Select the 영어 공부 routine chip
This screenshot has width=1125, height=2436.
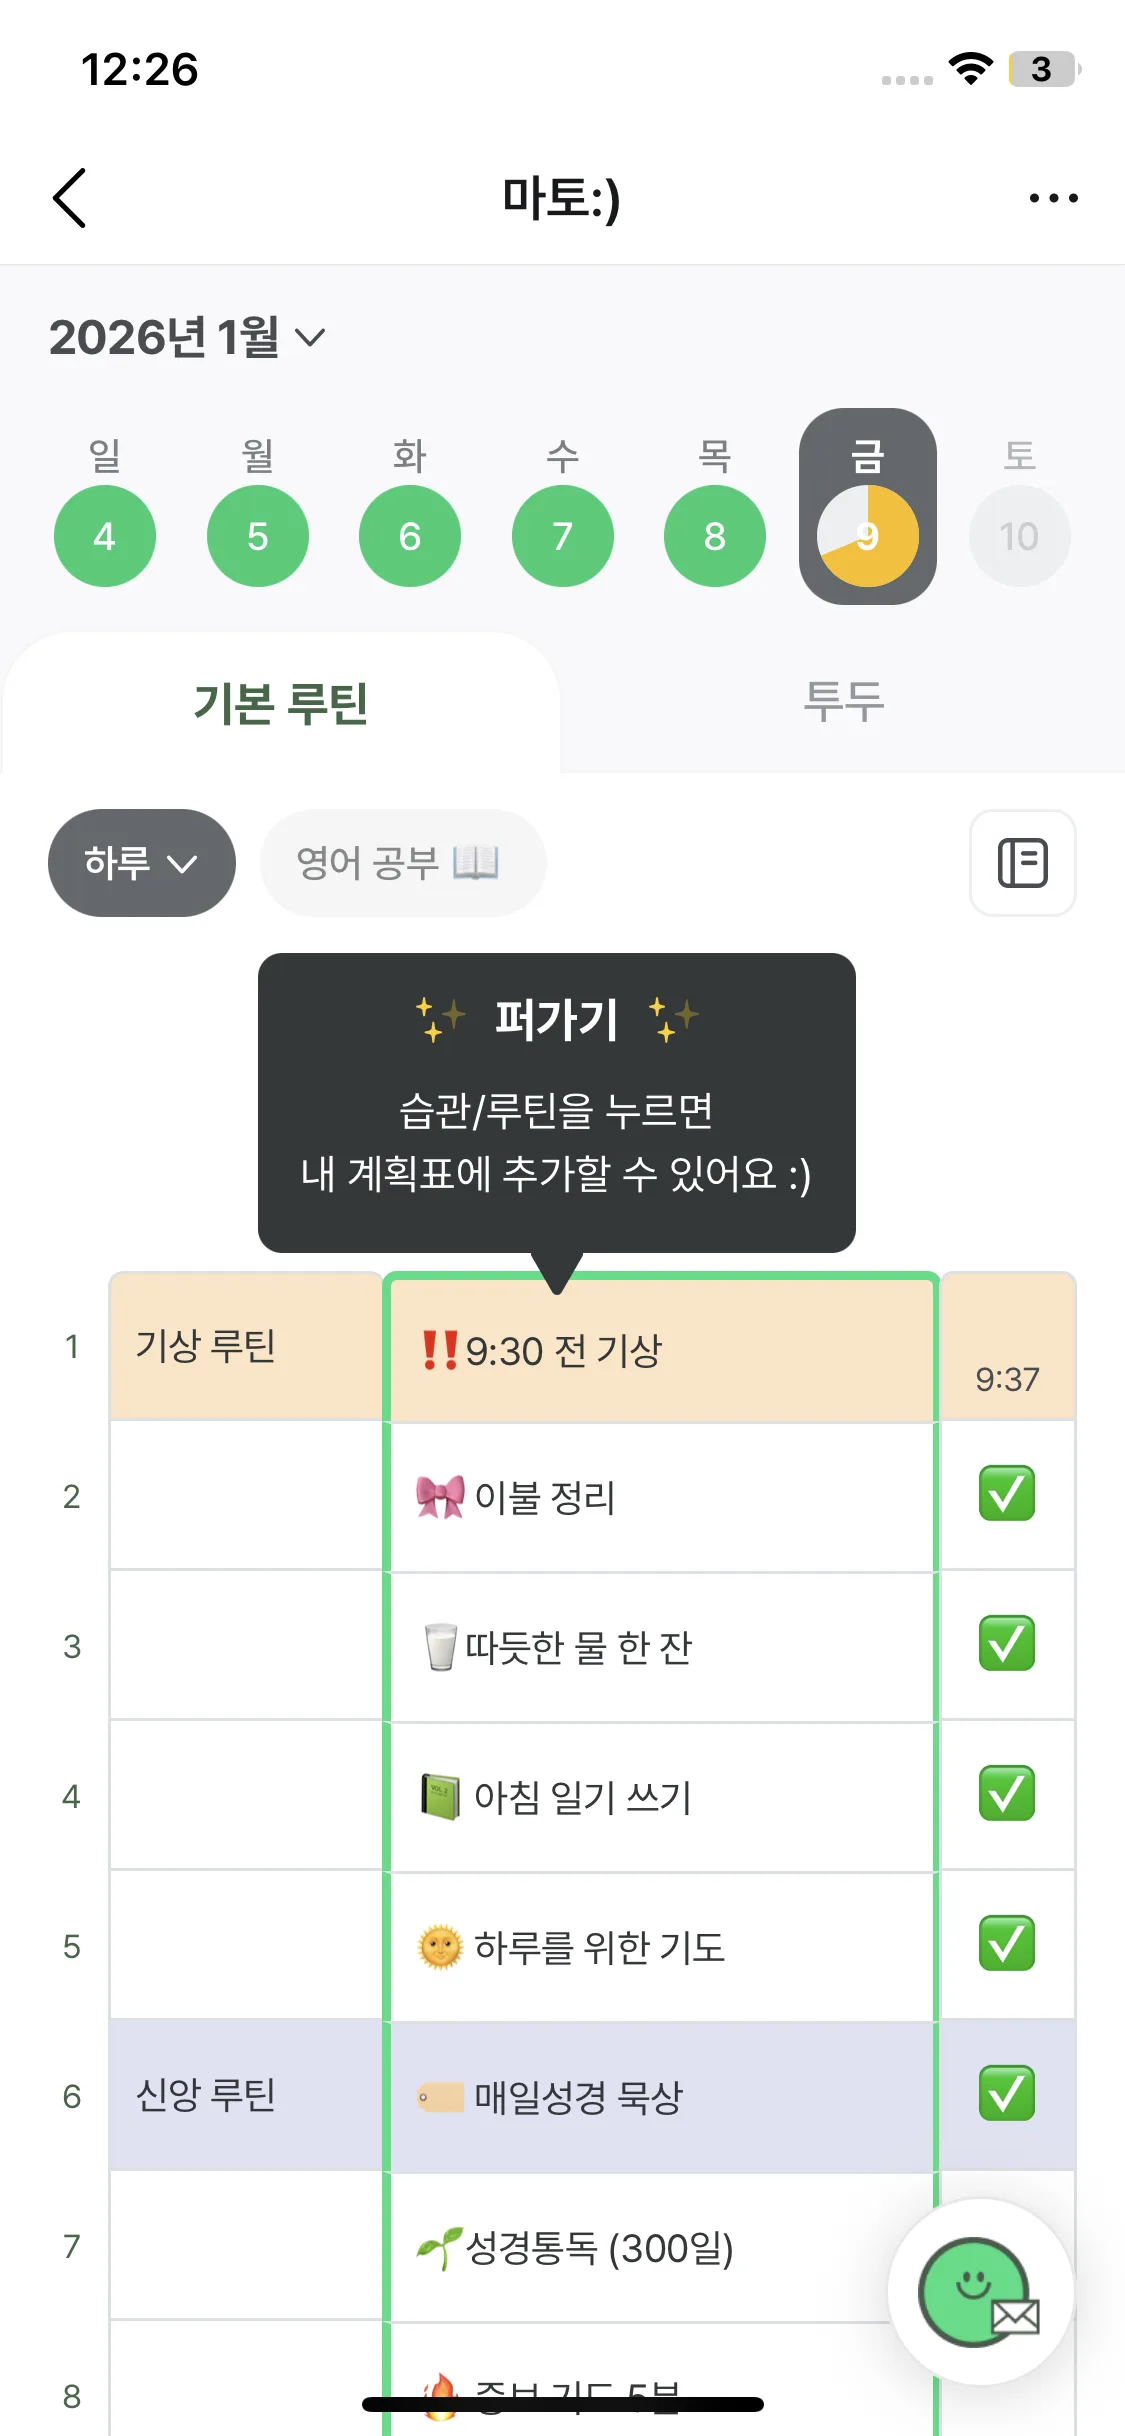pos(402,863)
